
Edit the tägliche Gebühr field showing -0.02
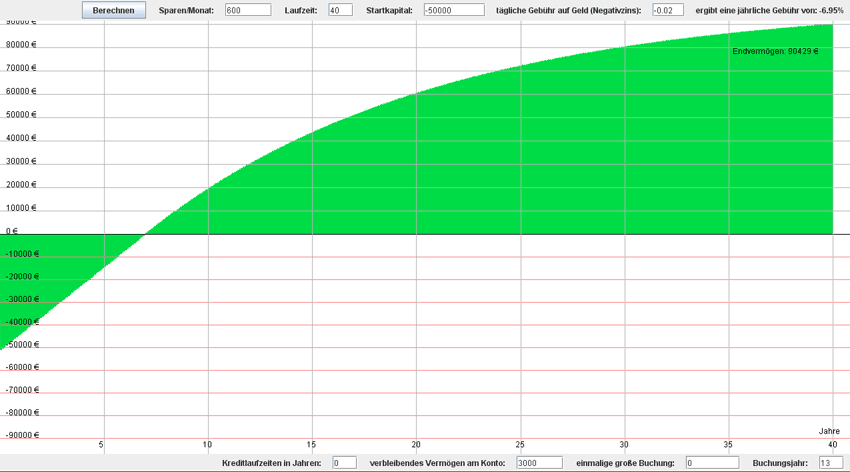[667, 10]
